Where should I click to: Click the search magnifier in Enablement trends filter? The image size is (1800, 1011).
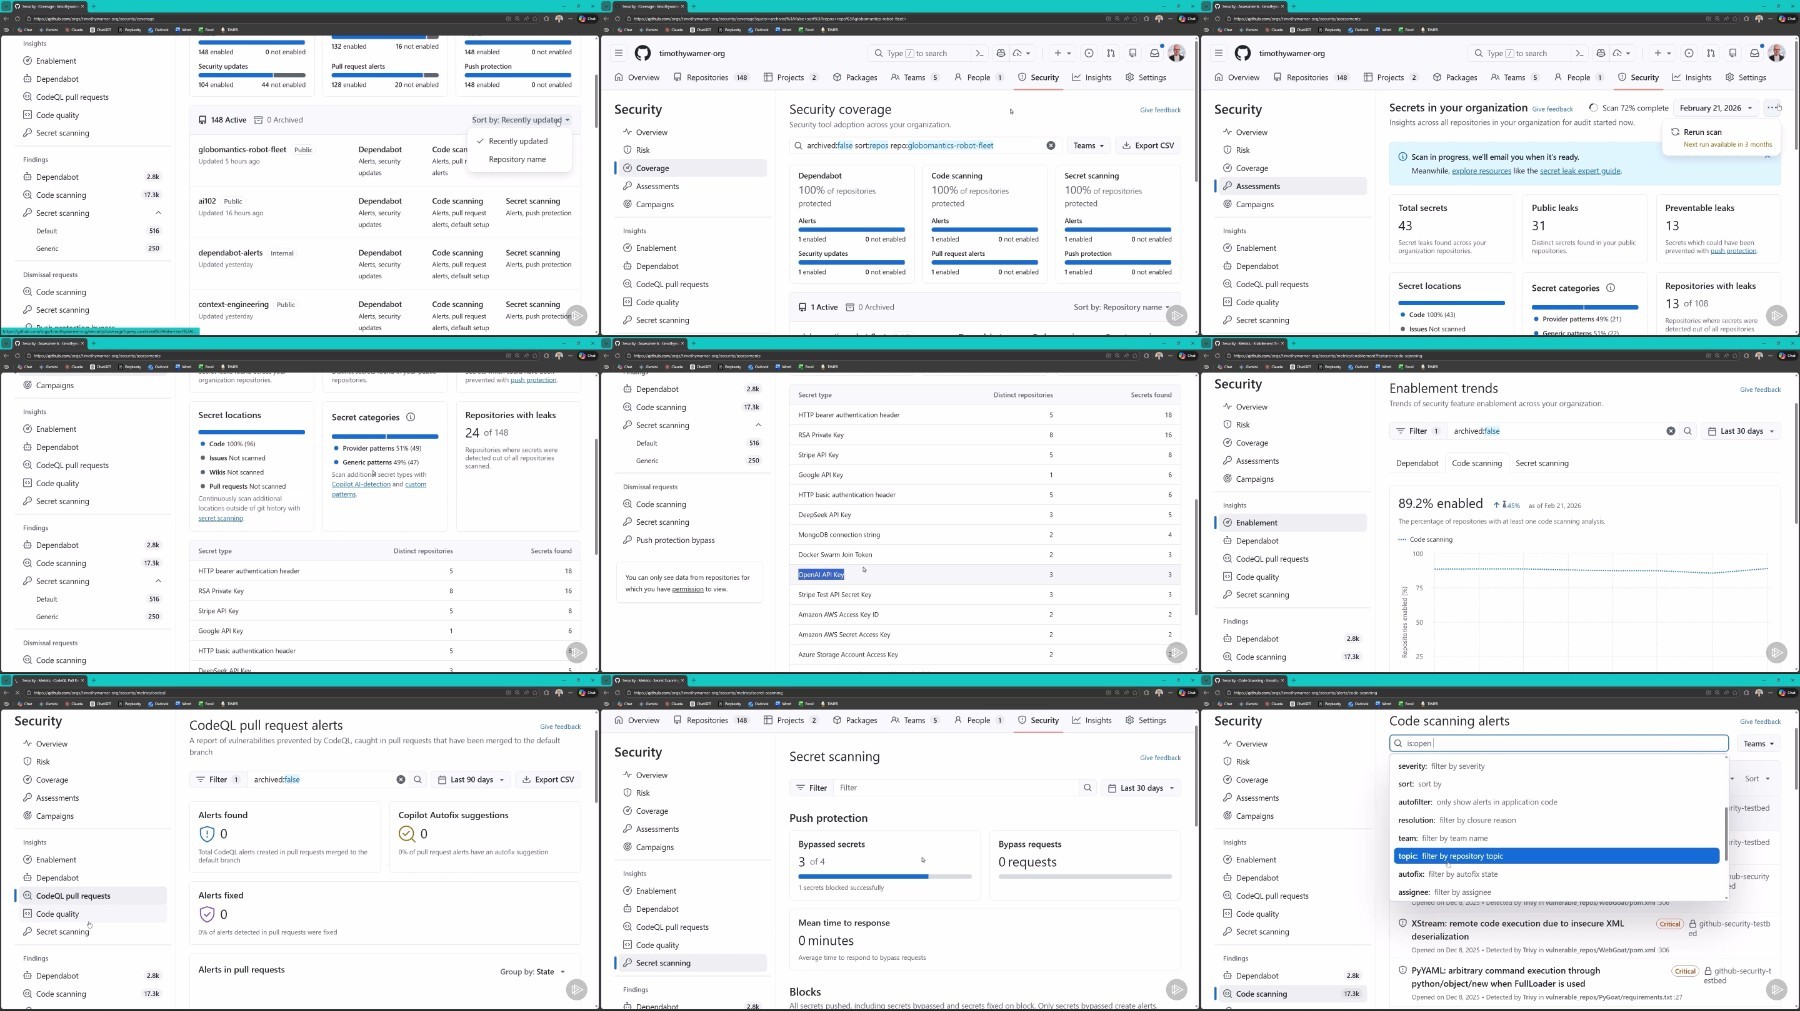[1688, 431]
